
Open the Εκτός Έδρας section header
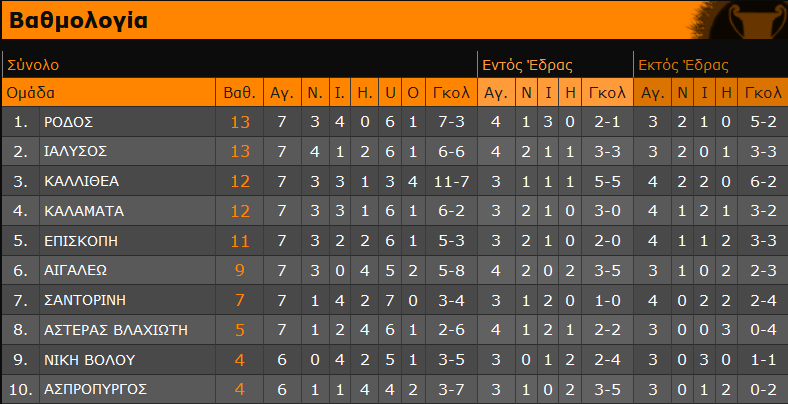(x=683, y=65)
